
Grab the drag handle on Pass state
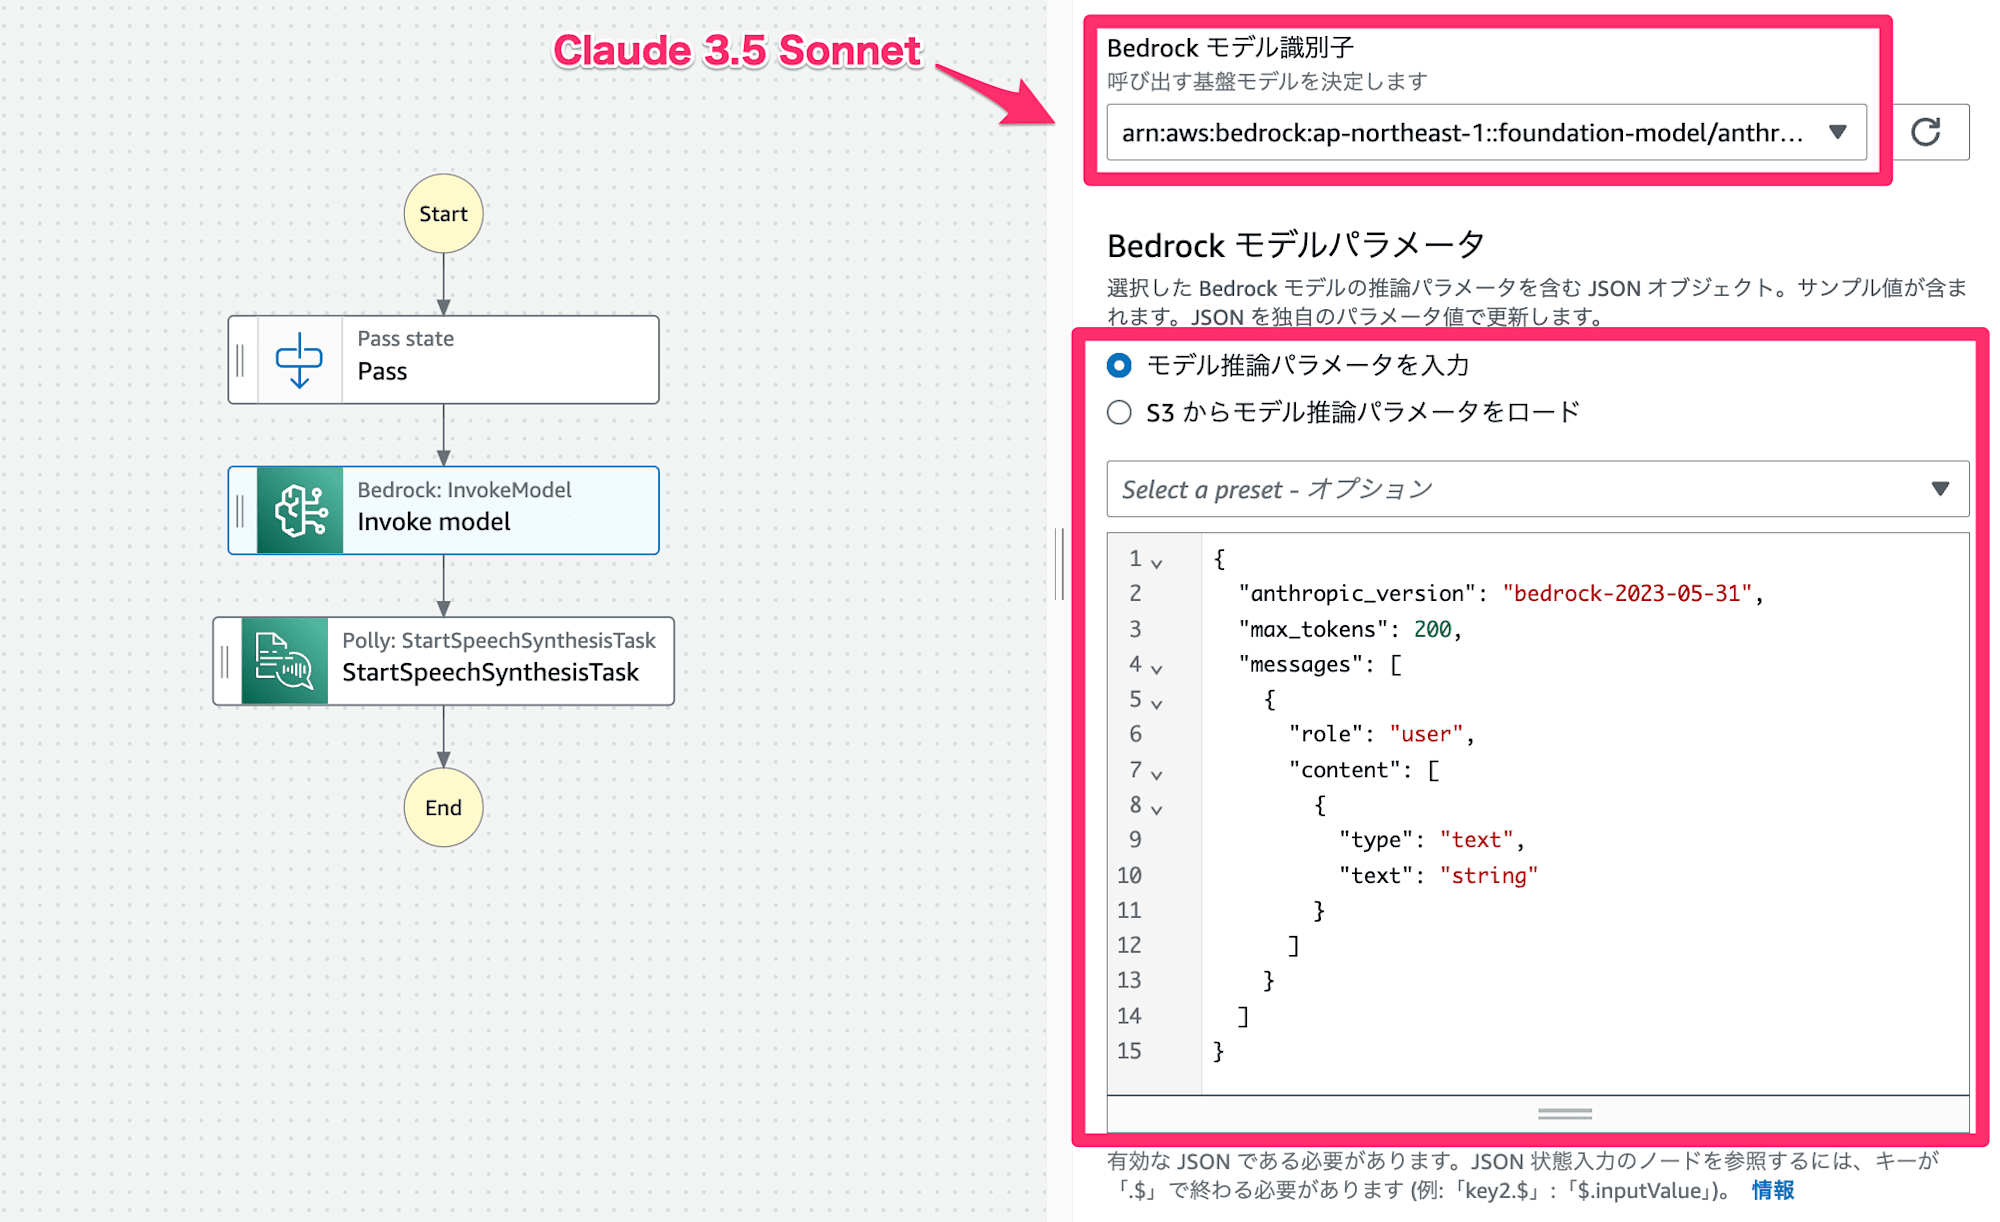pos(241,360)
